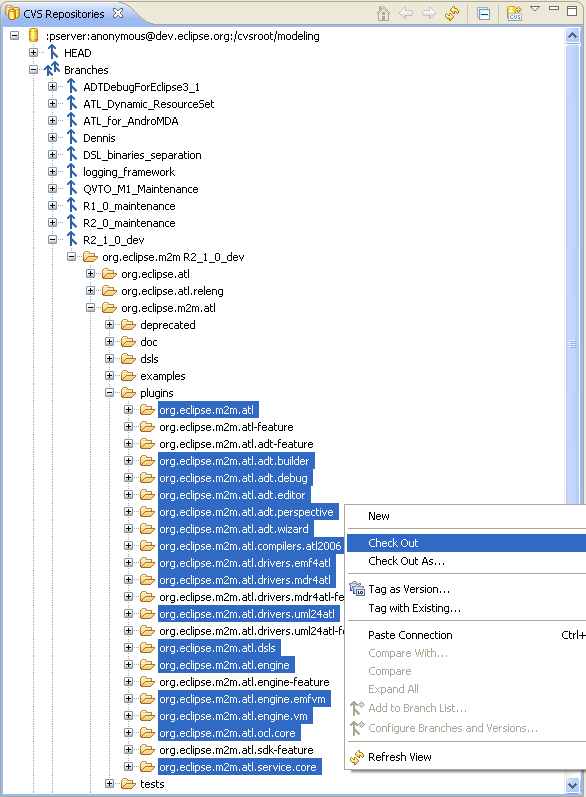The height and width of the screenshot is (797, 586).
Task: Click the folder icon of org.eclipse.m2m R2_1_0_dev
Action: [90, 257]
